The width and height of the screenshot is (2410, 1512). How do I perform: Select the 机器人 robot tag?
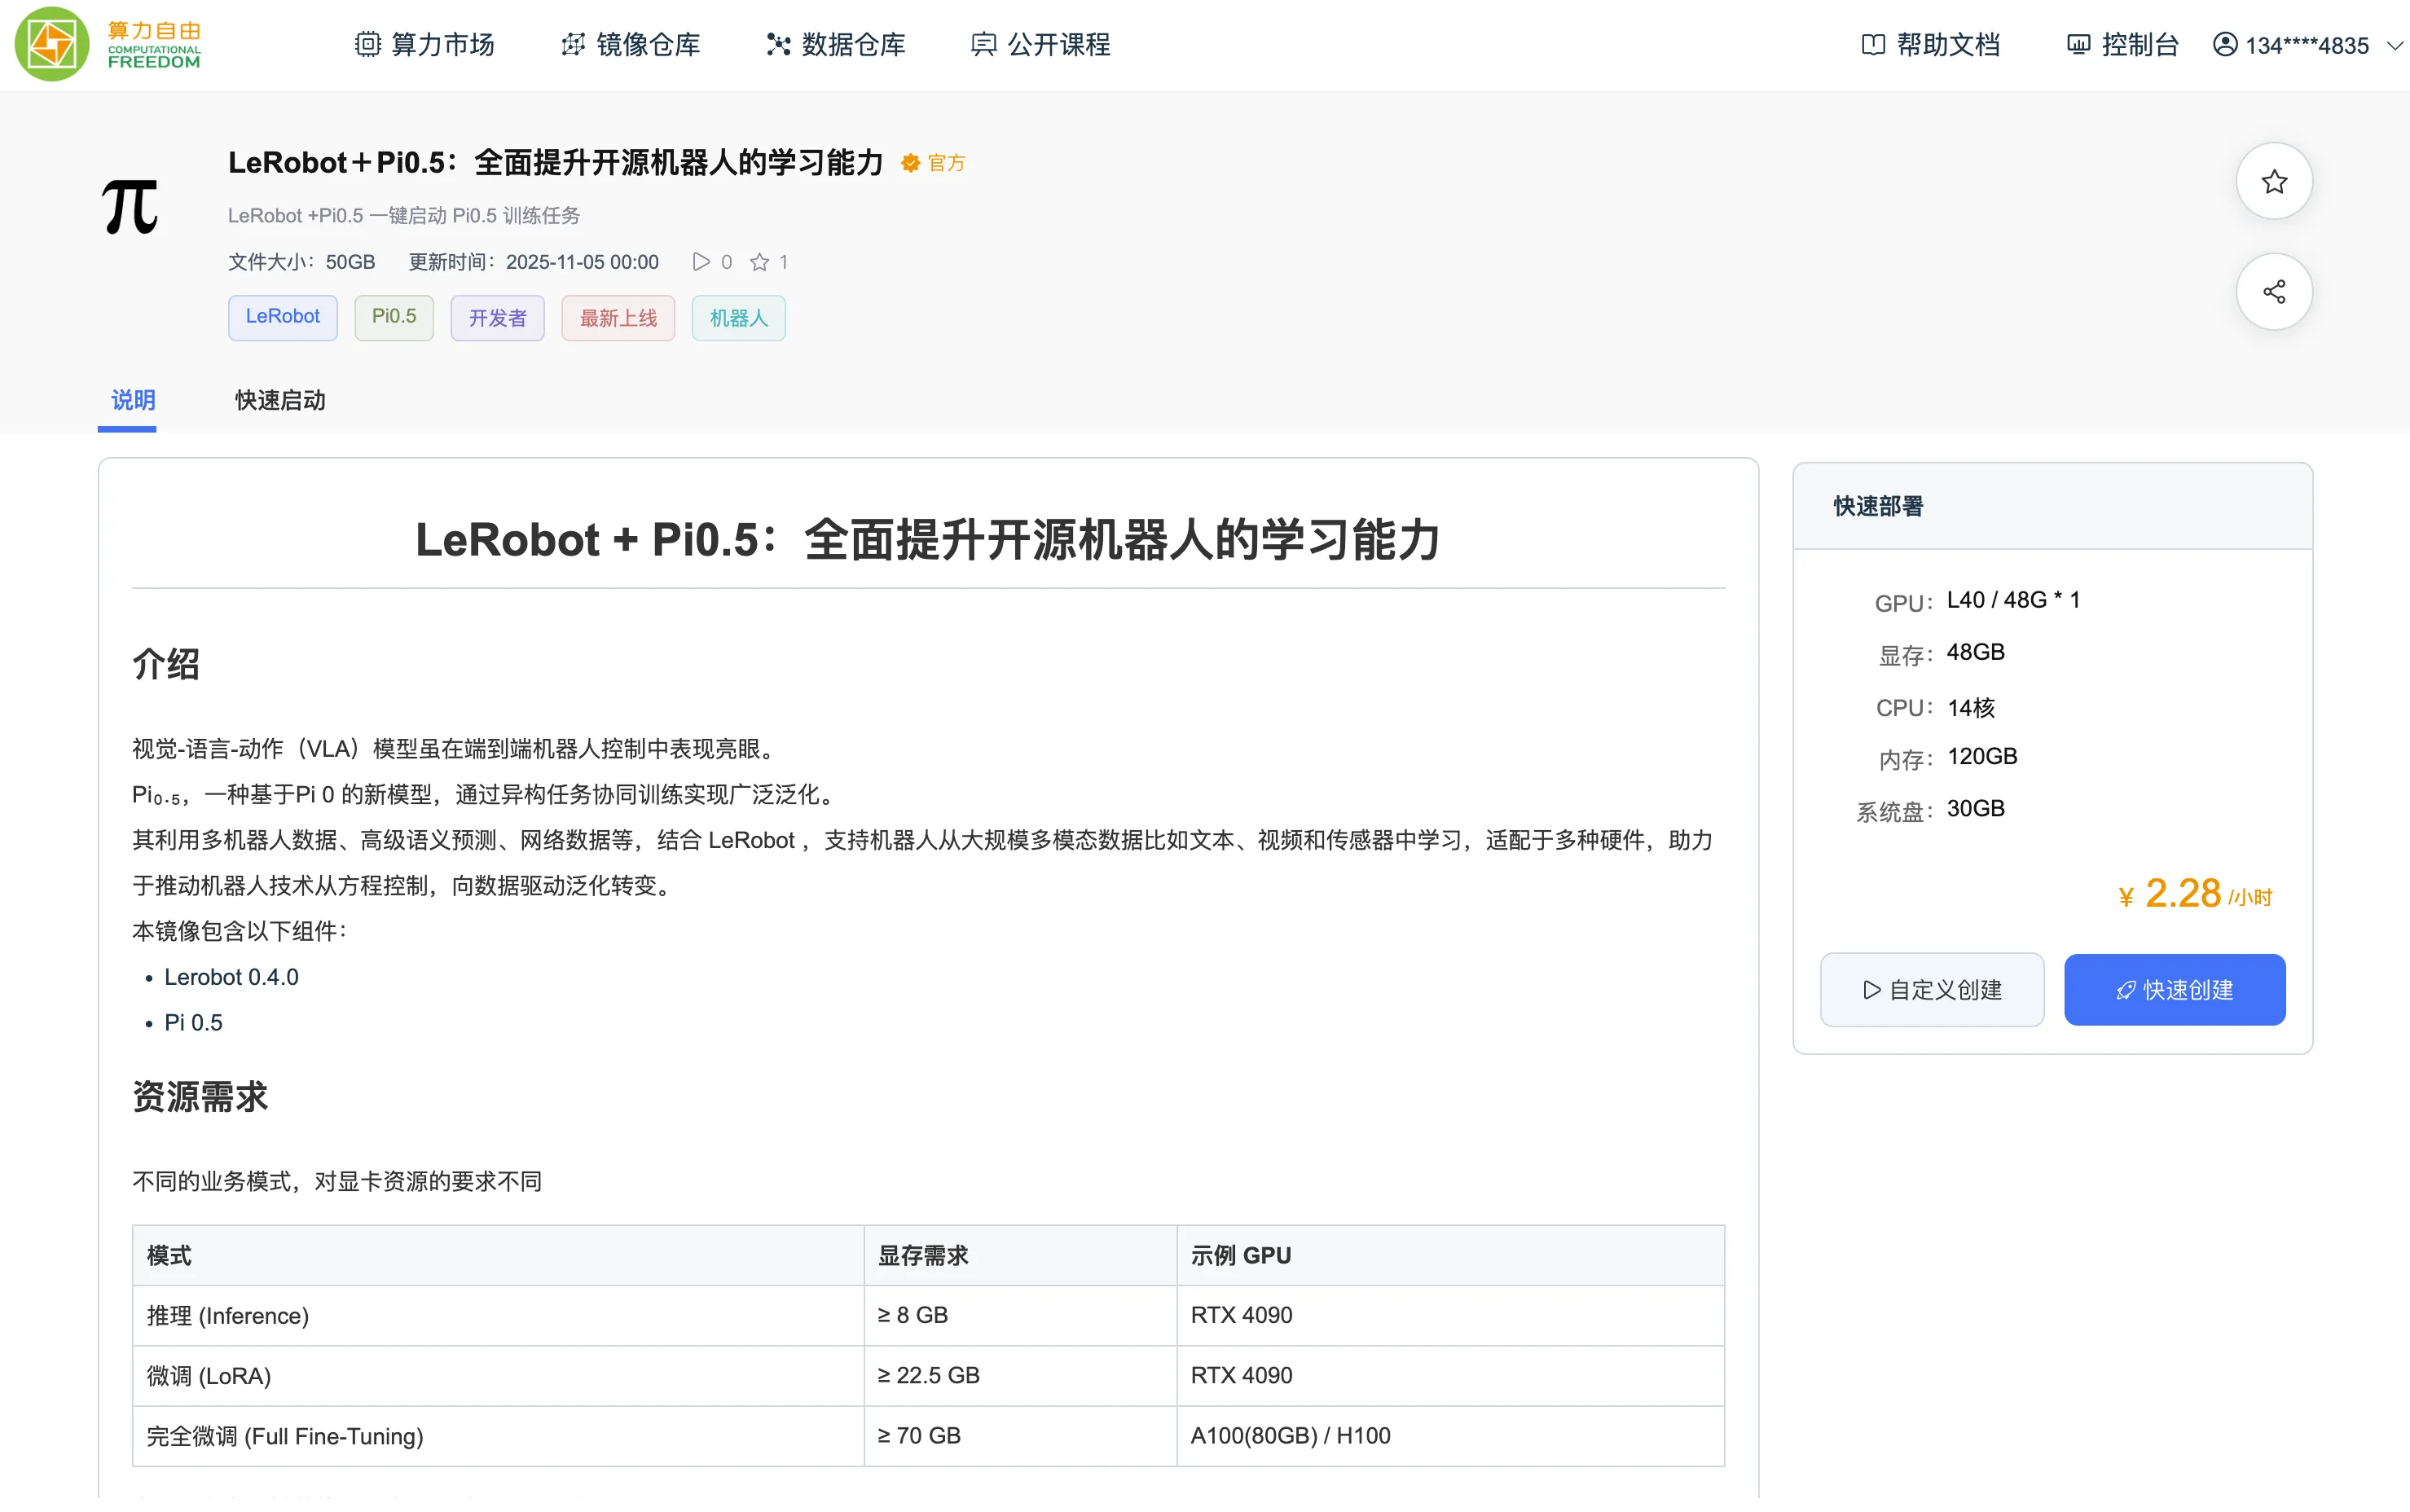coord(738,317)
